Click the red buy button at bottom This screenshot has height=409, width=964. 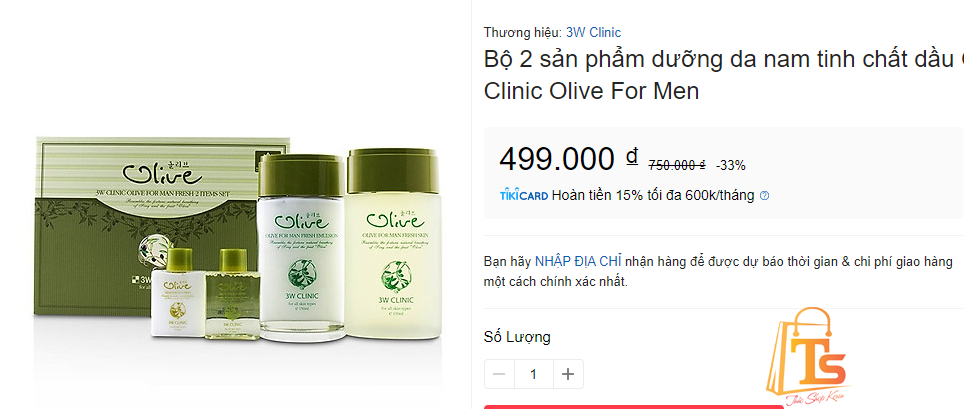(x=633, y=407)
